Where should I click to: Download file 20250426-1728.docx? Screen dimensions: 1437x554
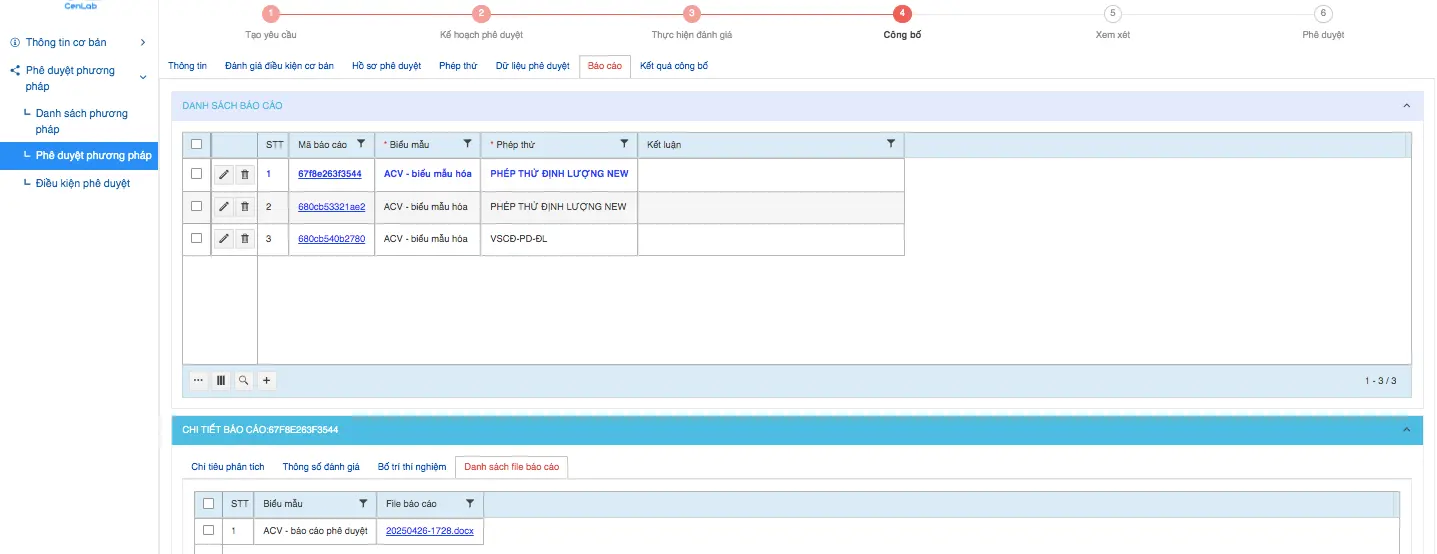429,531
